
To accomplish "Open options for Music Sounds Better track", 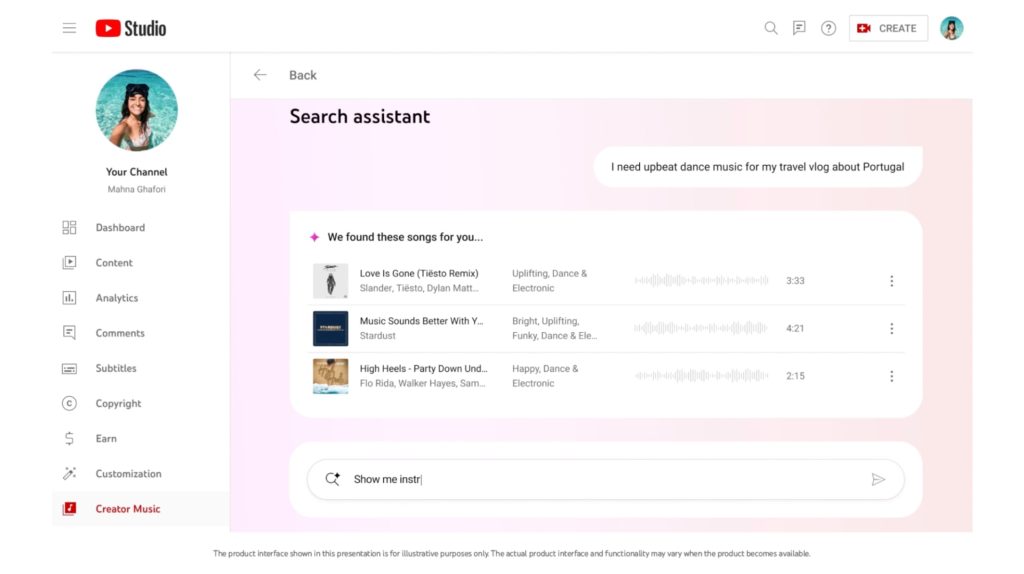I will click(x=891, y=328).
